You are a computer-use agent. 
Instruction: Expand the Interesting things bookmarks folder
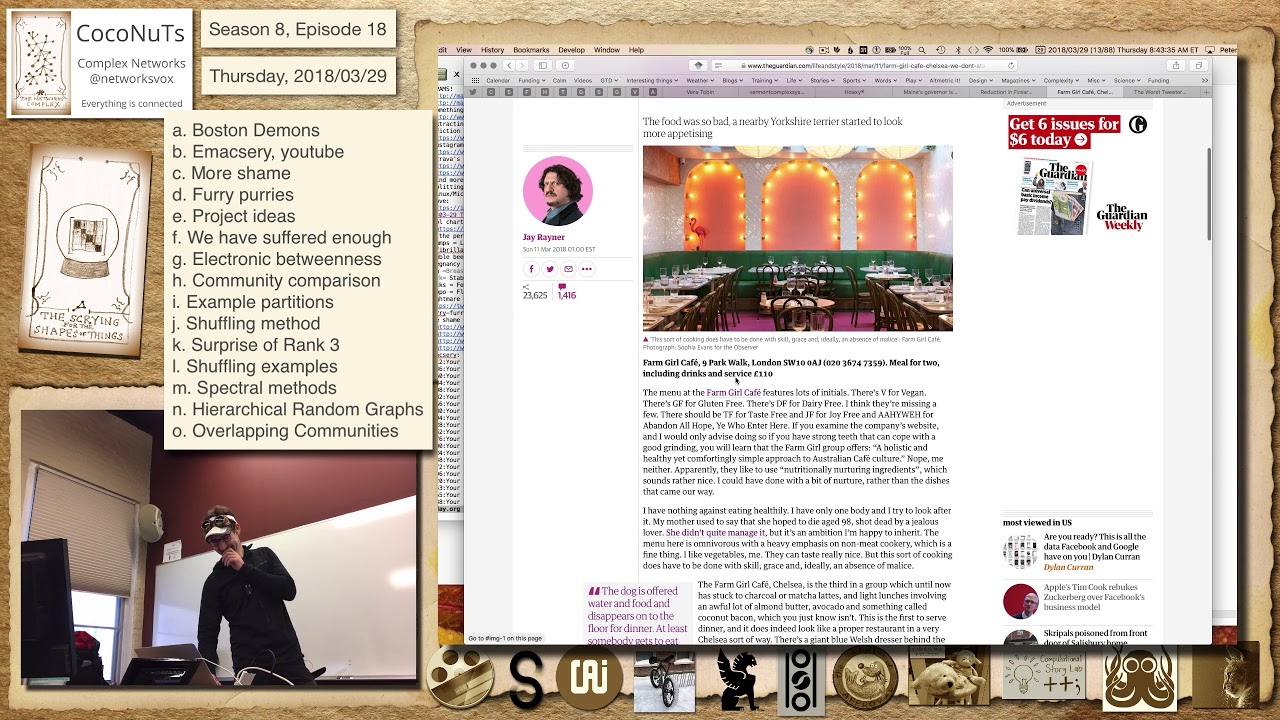click(652, 81)
